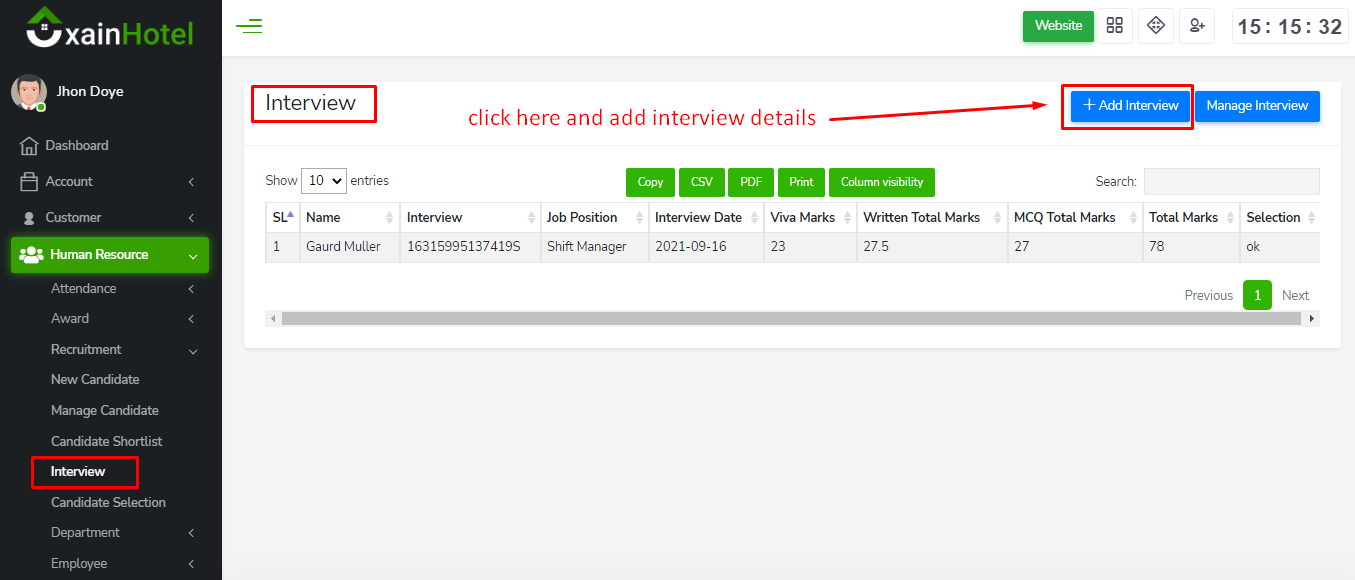Screen dimensions: 1355x580
Task: Click the diamond-shaped icon in top bar
Action: (1156, 26)
